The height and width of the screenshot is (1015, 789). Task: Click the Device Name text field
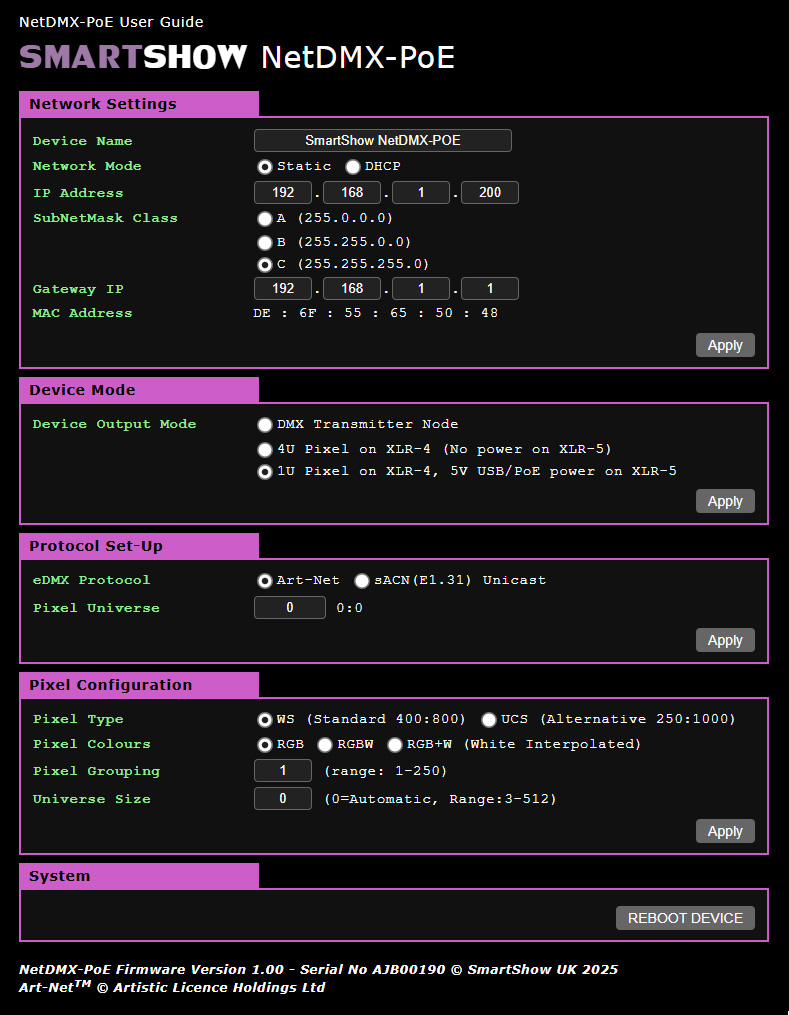point(382,141)
